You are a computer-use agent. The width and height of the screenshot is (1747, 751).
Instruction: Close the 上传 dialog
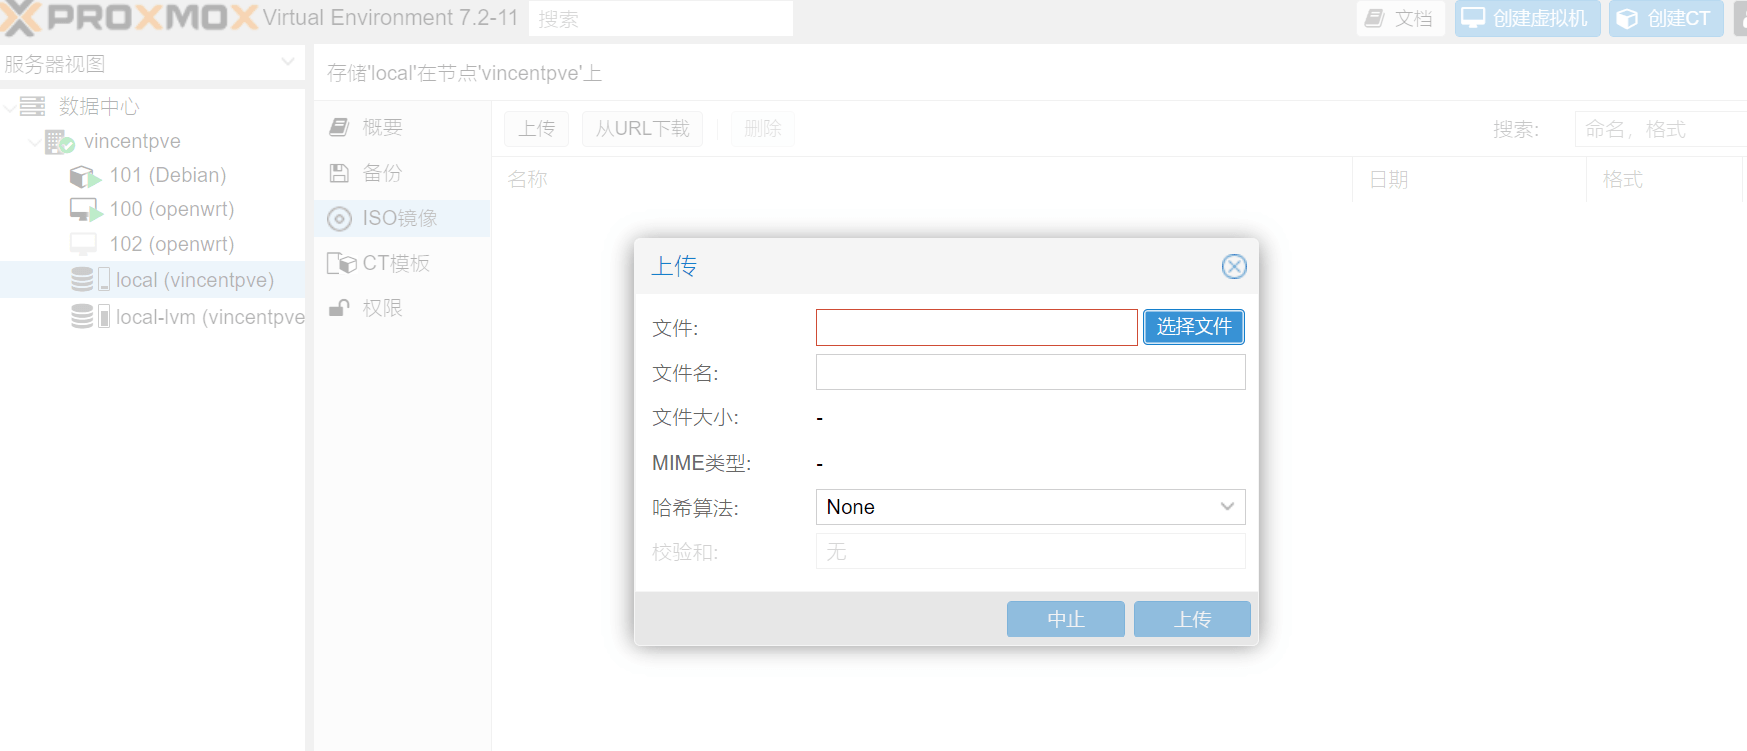point(1233,266)
